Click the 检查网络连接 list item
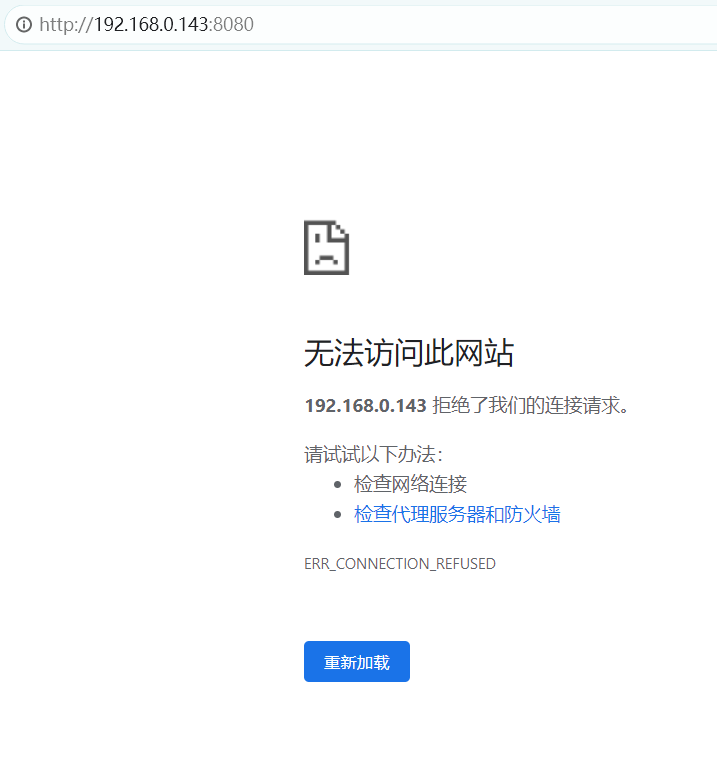Image resolution: width=717 pixels, height=763 pixels. (410, 484)
